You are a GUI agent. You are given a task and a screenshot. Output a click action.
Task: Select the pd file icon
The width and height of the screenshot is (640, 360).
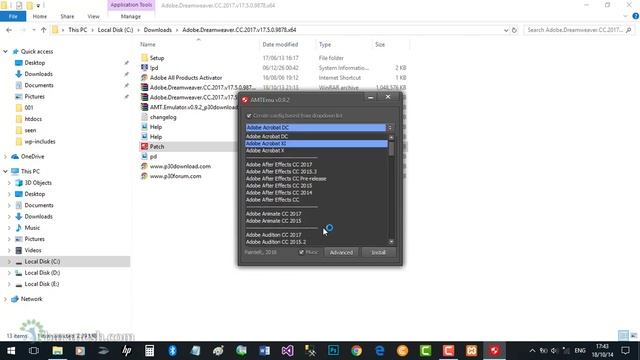click(144, 156)
